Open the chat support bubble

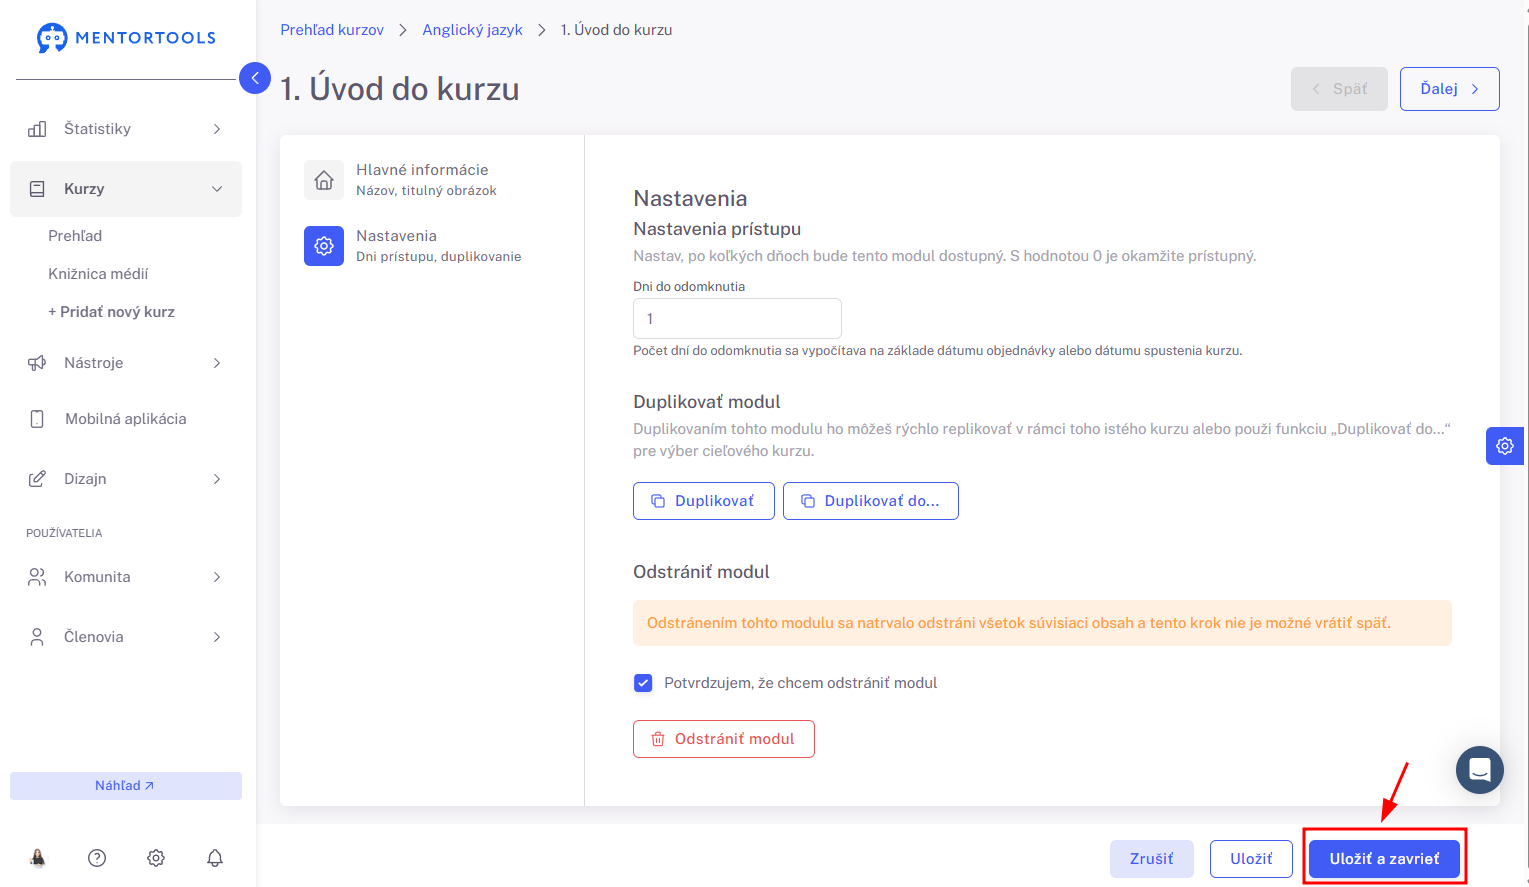pos(1480,770)
